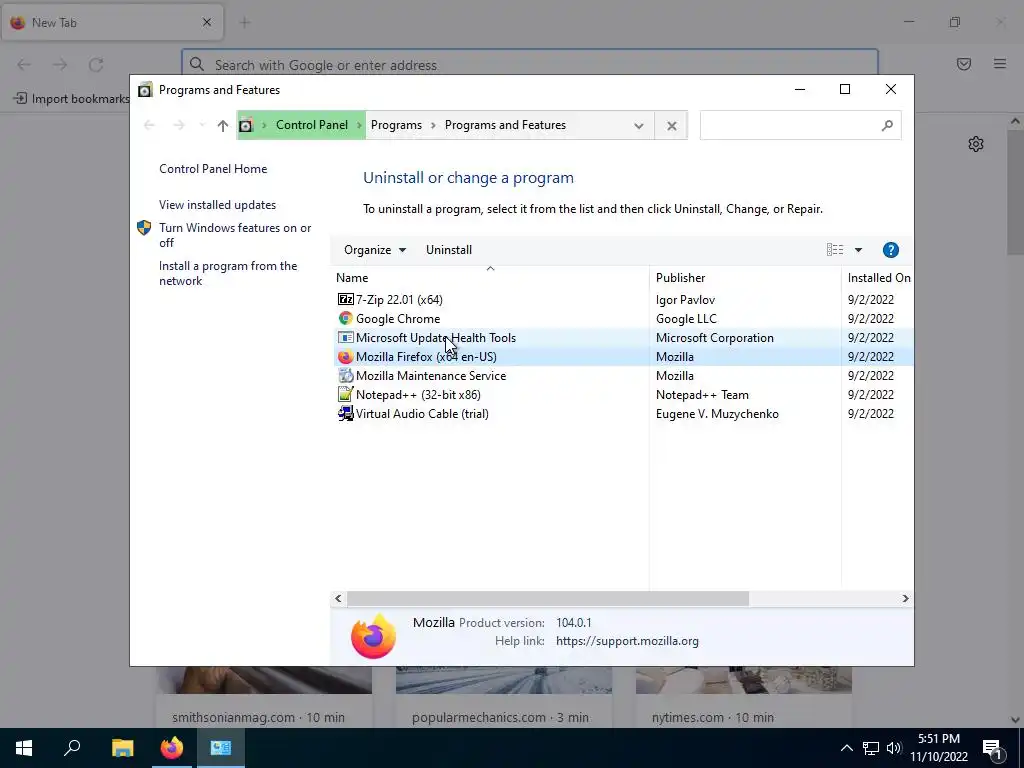
Task: Click product version 104.0.1 value
Action: (573, 622)
